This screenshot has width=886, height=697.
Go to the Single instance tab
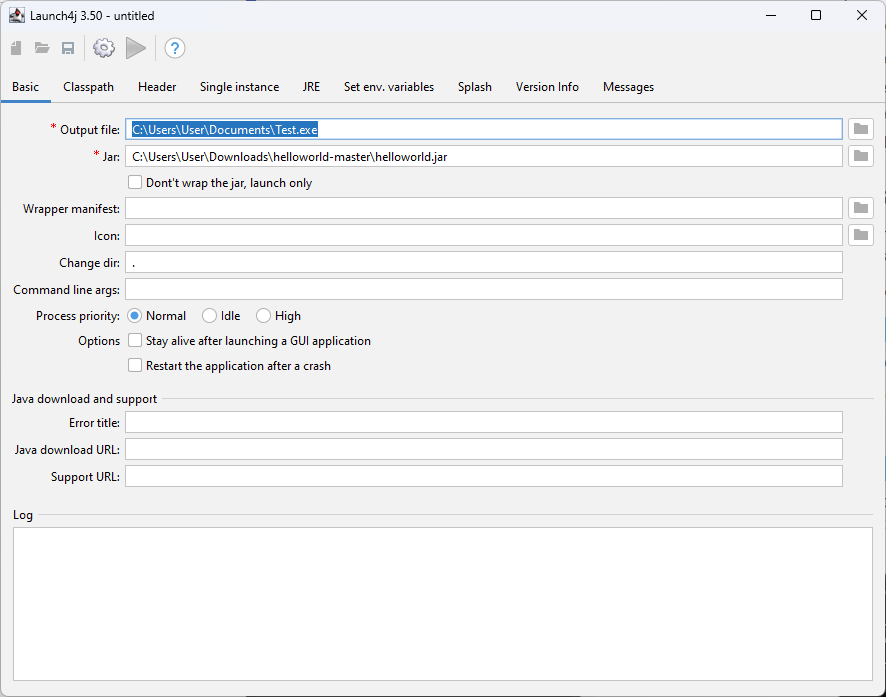(240, 87)
